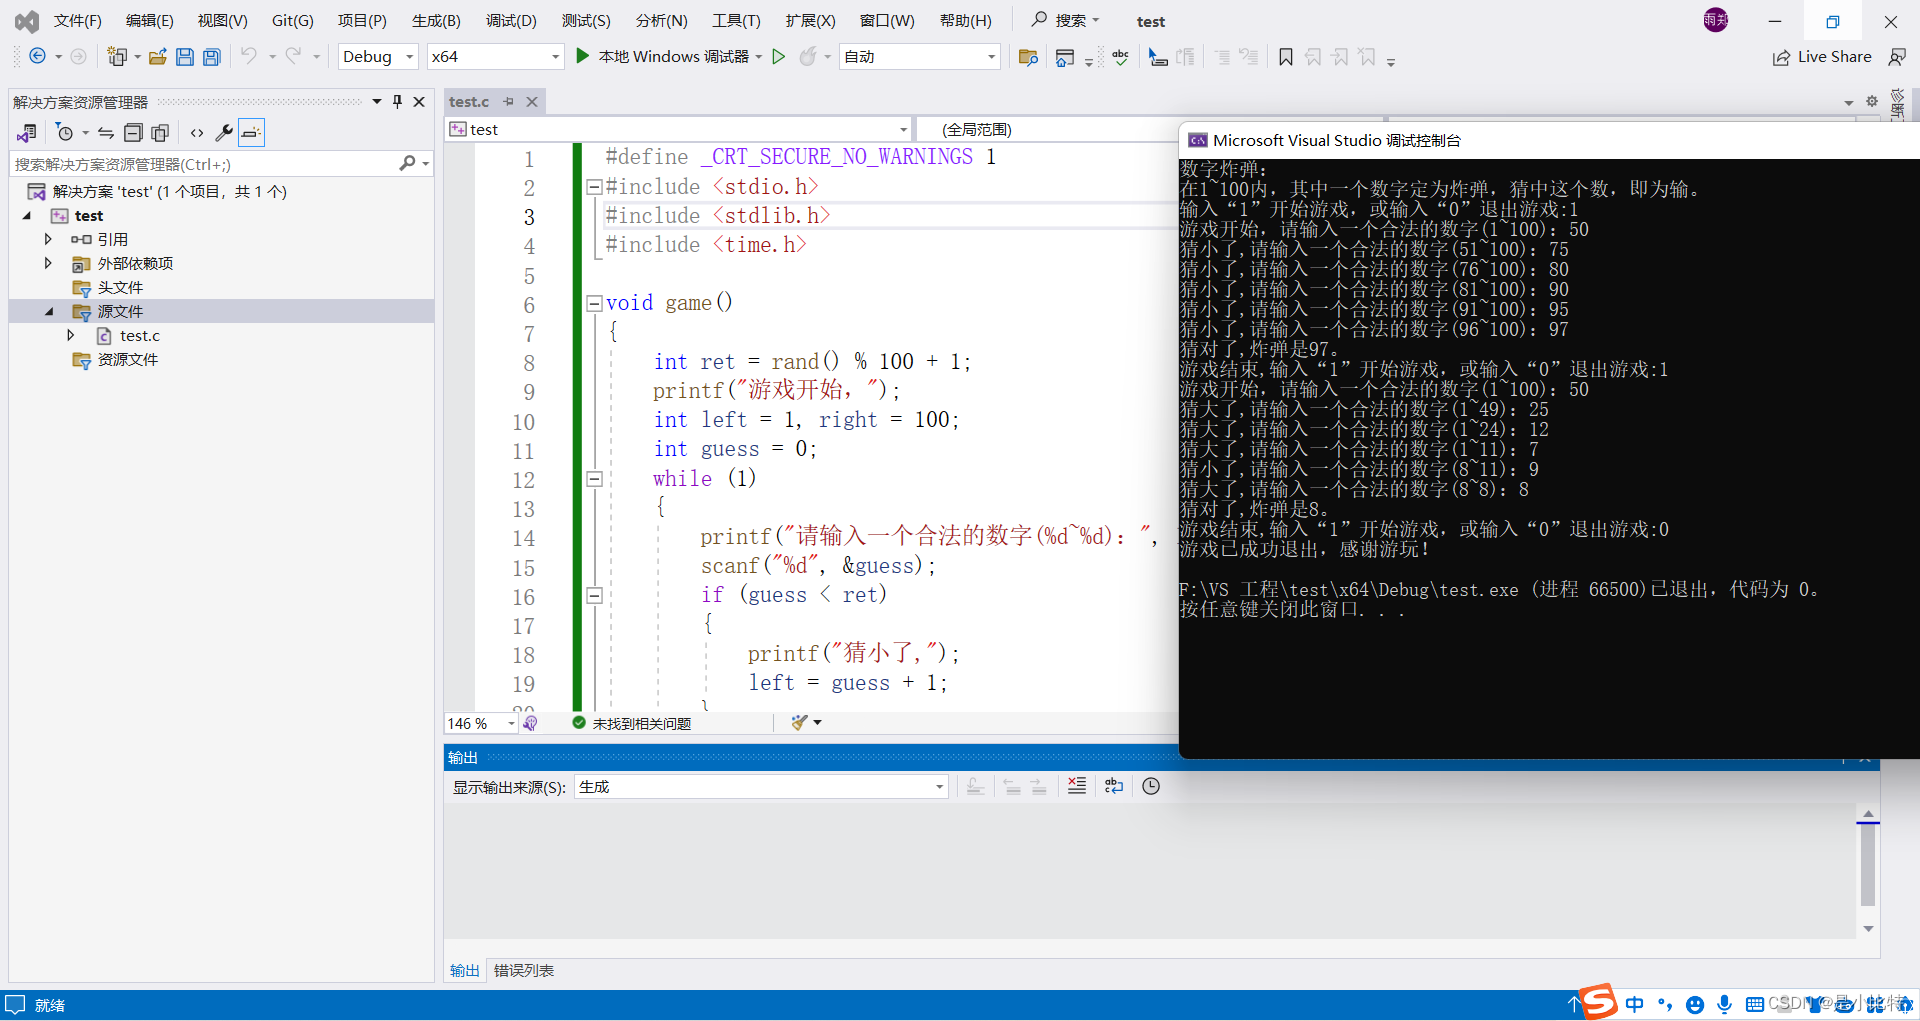Expand the test.c node in Solution Explorer
The height and width of the screenshot is (1021, 1920).
(71, 336)
